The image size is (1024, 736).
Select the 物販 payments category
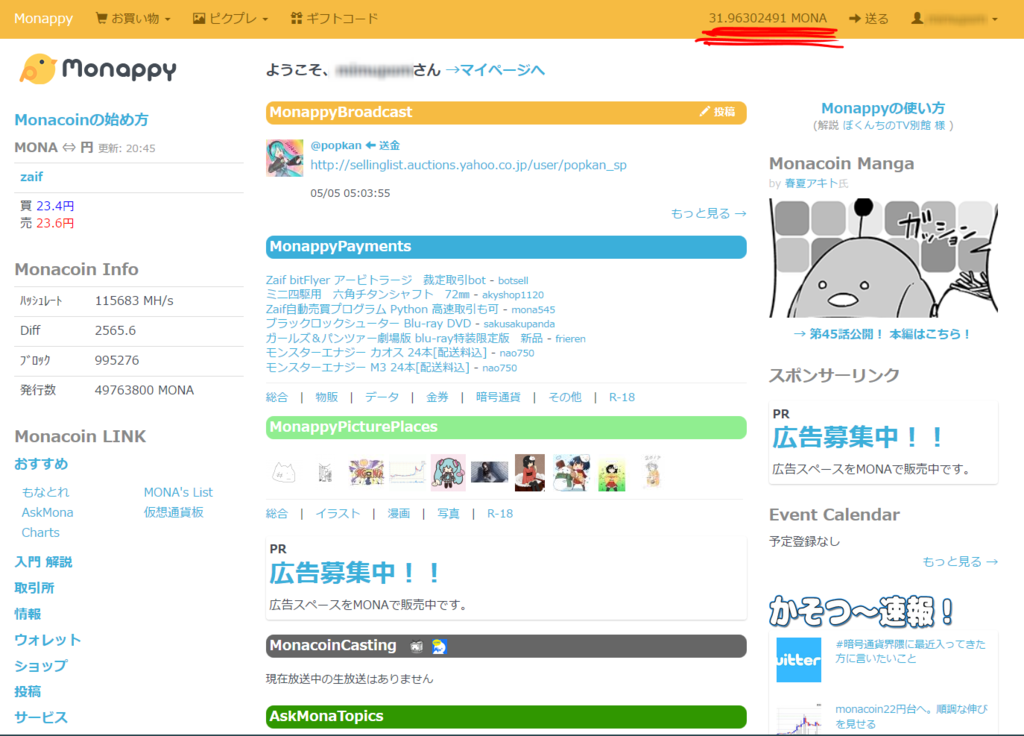click(327, 397)
